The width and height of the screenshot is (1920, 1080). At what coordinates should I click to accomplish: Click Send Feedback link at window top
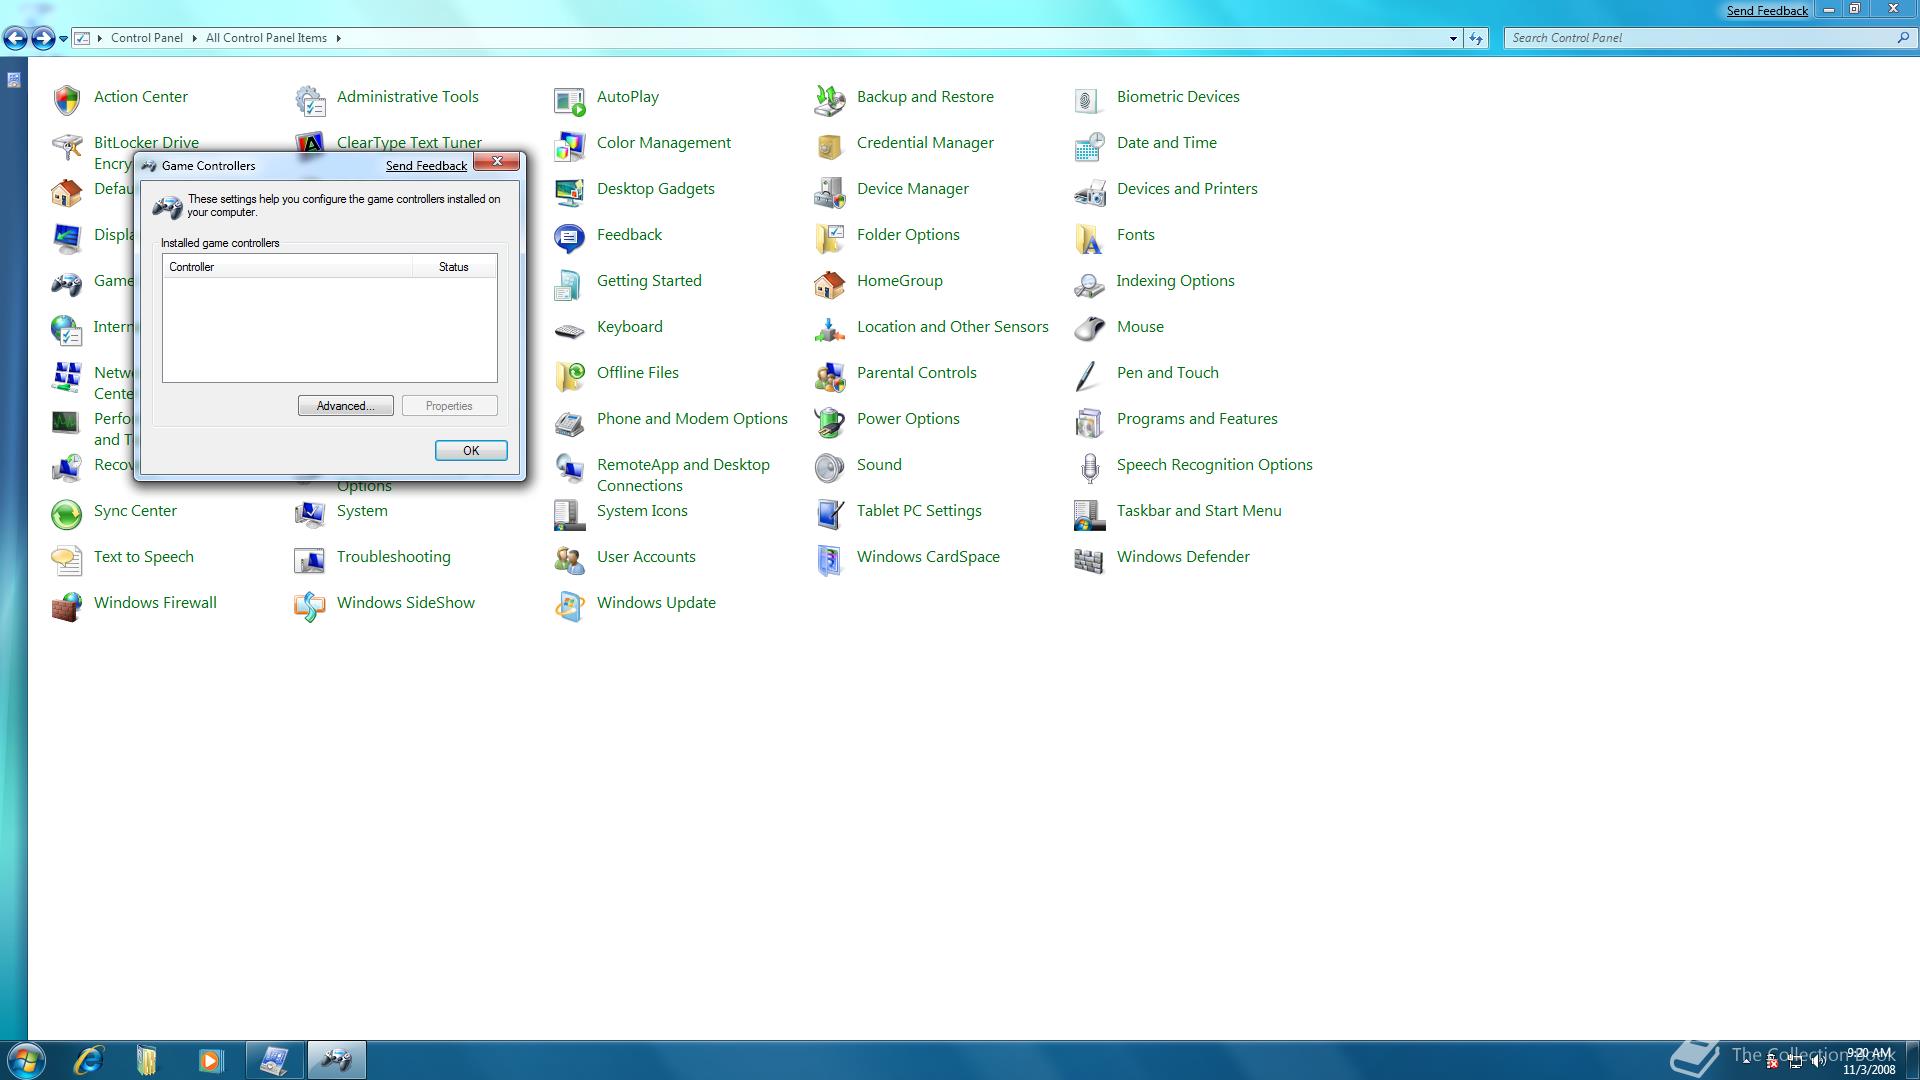point(1767,10)
